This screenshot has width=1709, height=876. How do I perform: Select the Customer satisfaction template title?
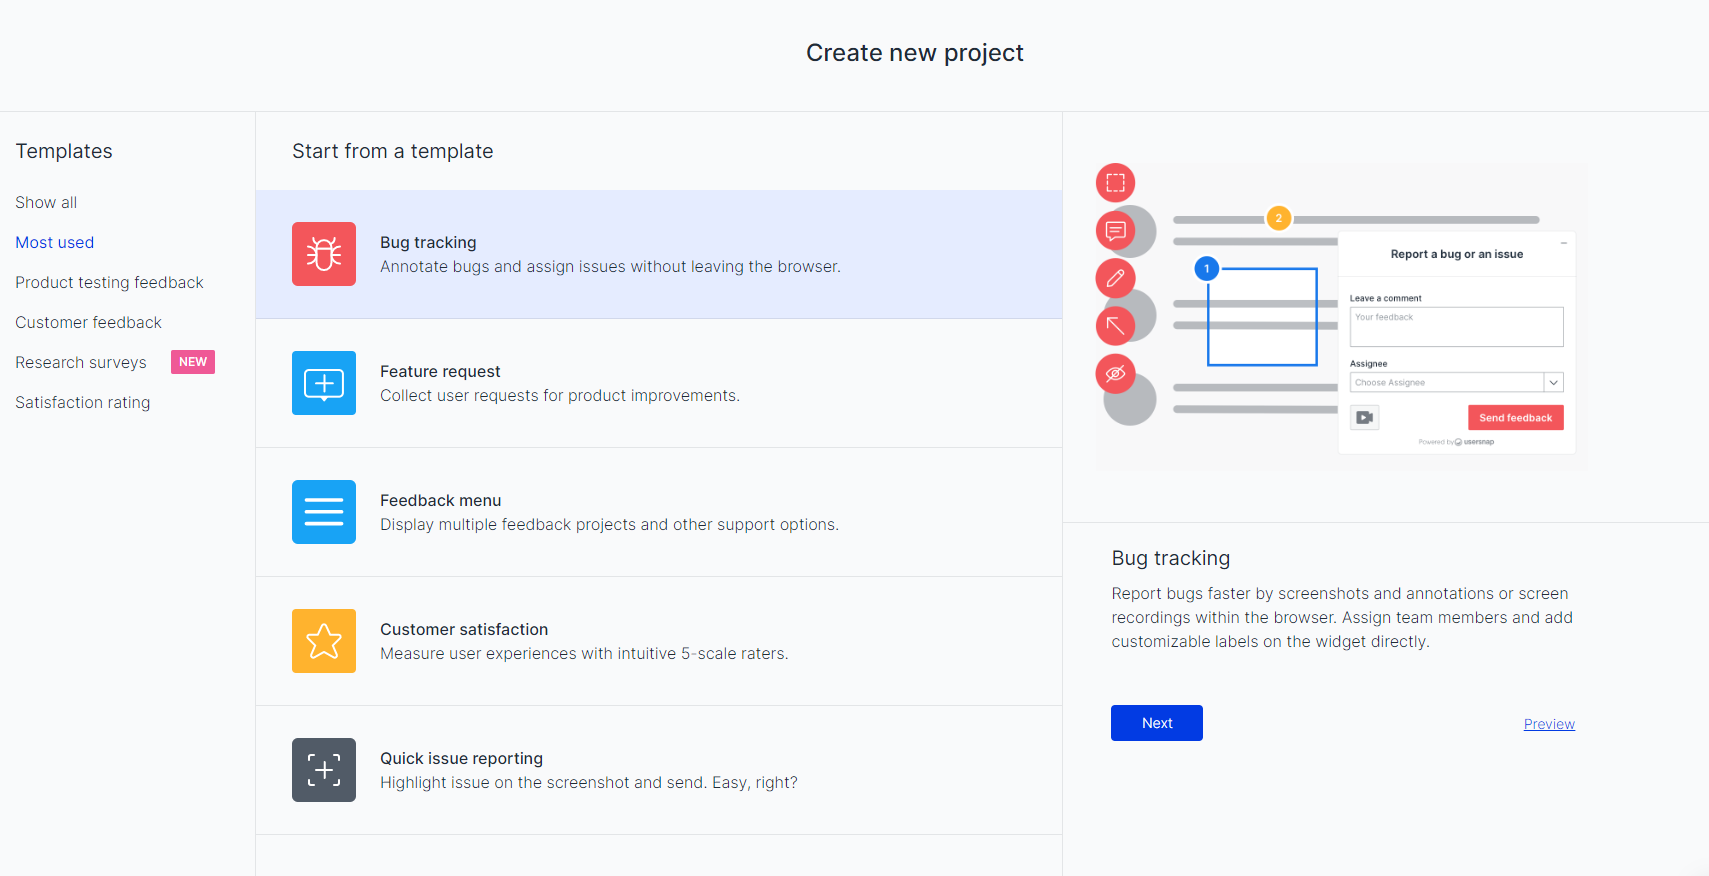464,629
